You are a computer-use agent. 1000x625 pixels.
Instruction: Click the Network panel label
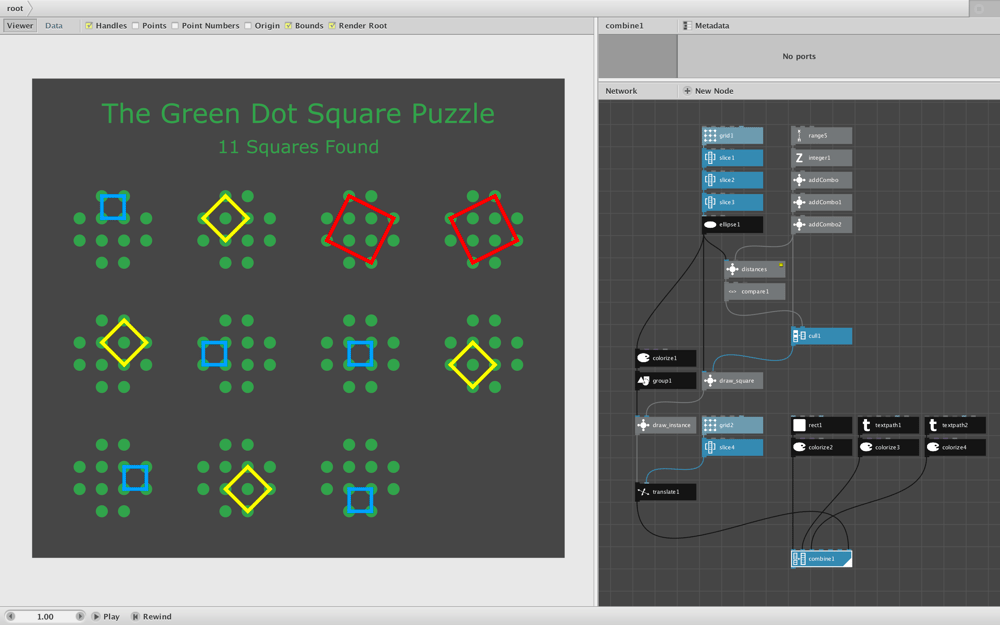click(621, 91)
